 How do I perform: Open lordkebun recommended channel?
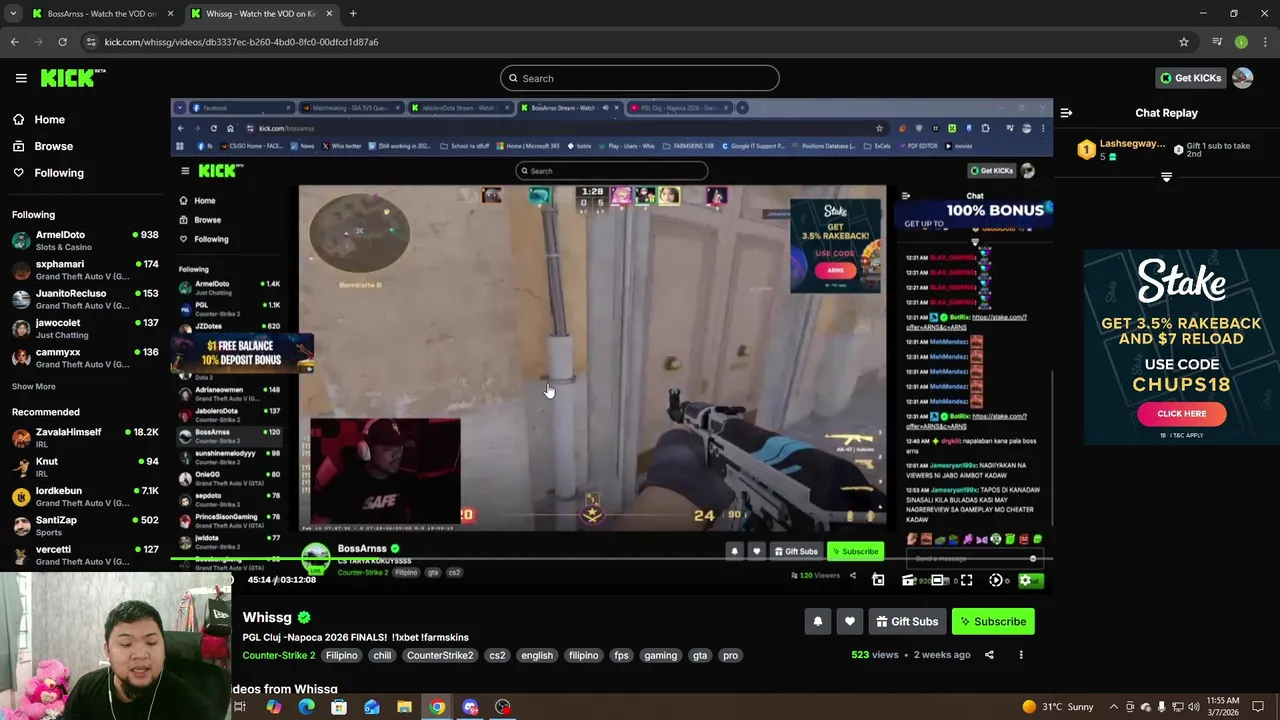85,496
